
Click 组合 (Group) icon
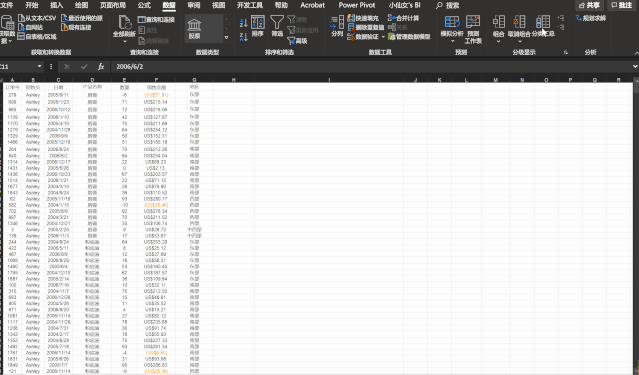coord(498,22)
